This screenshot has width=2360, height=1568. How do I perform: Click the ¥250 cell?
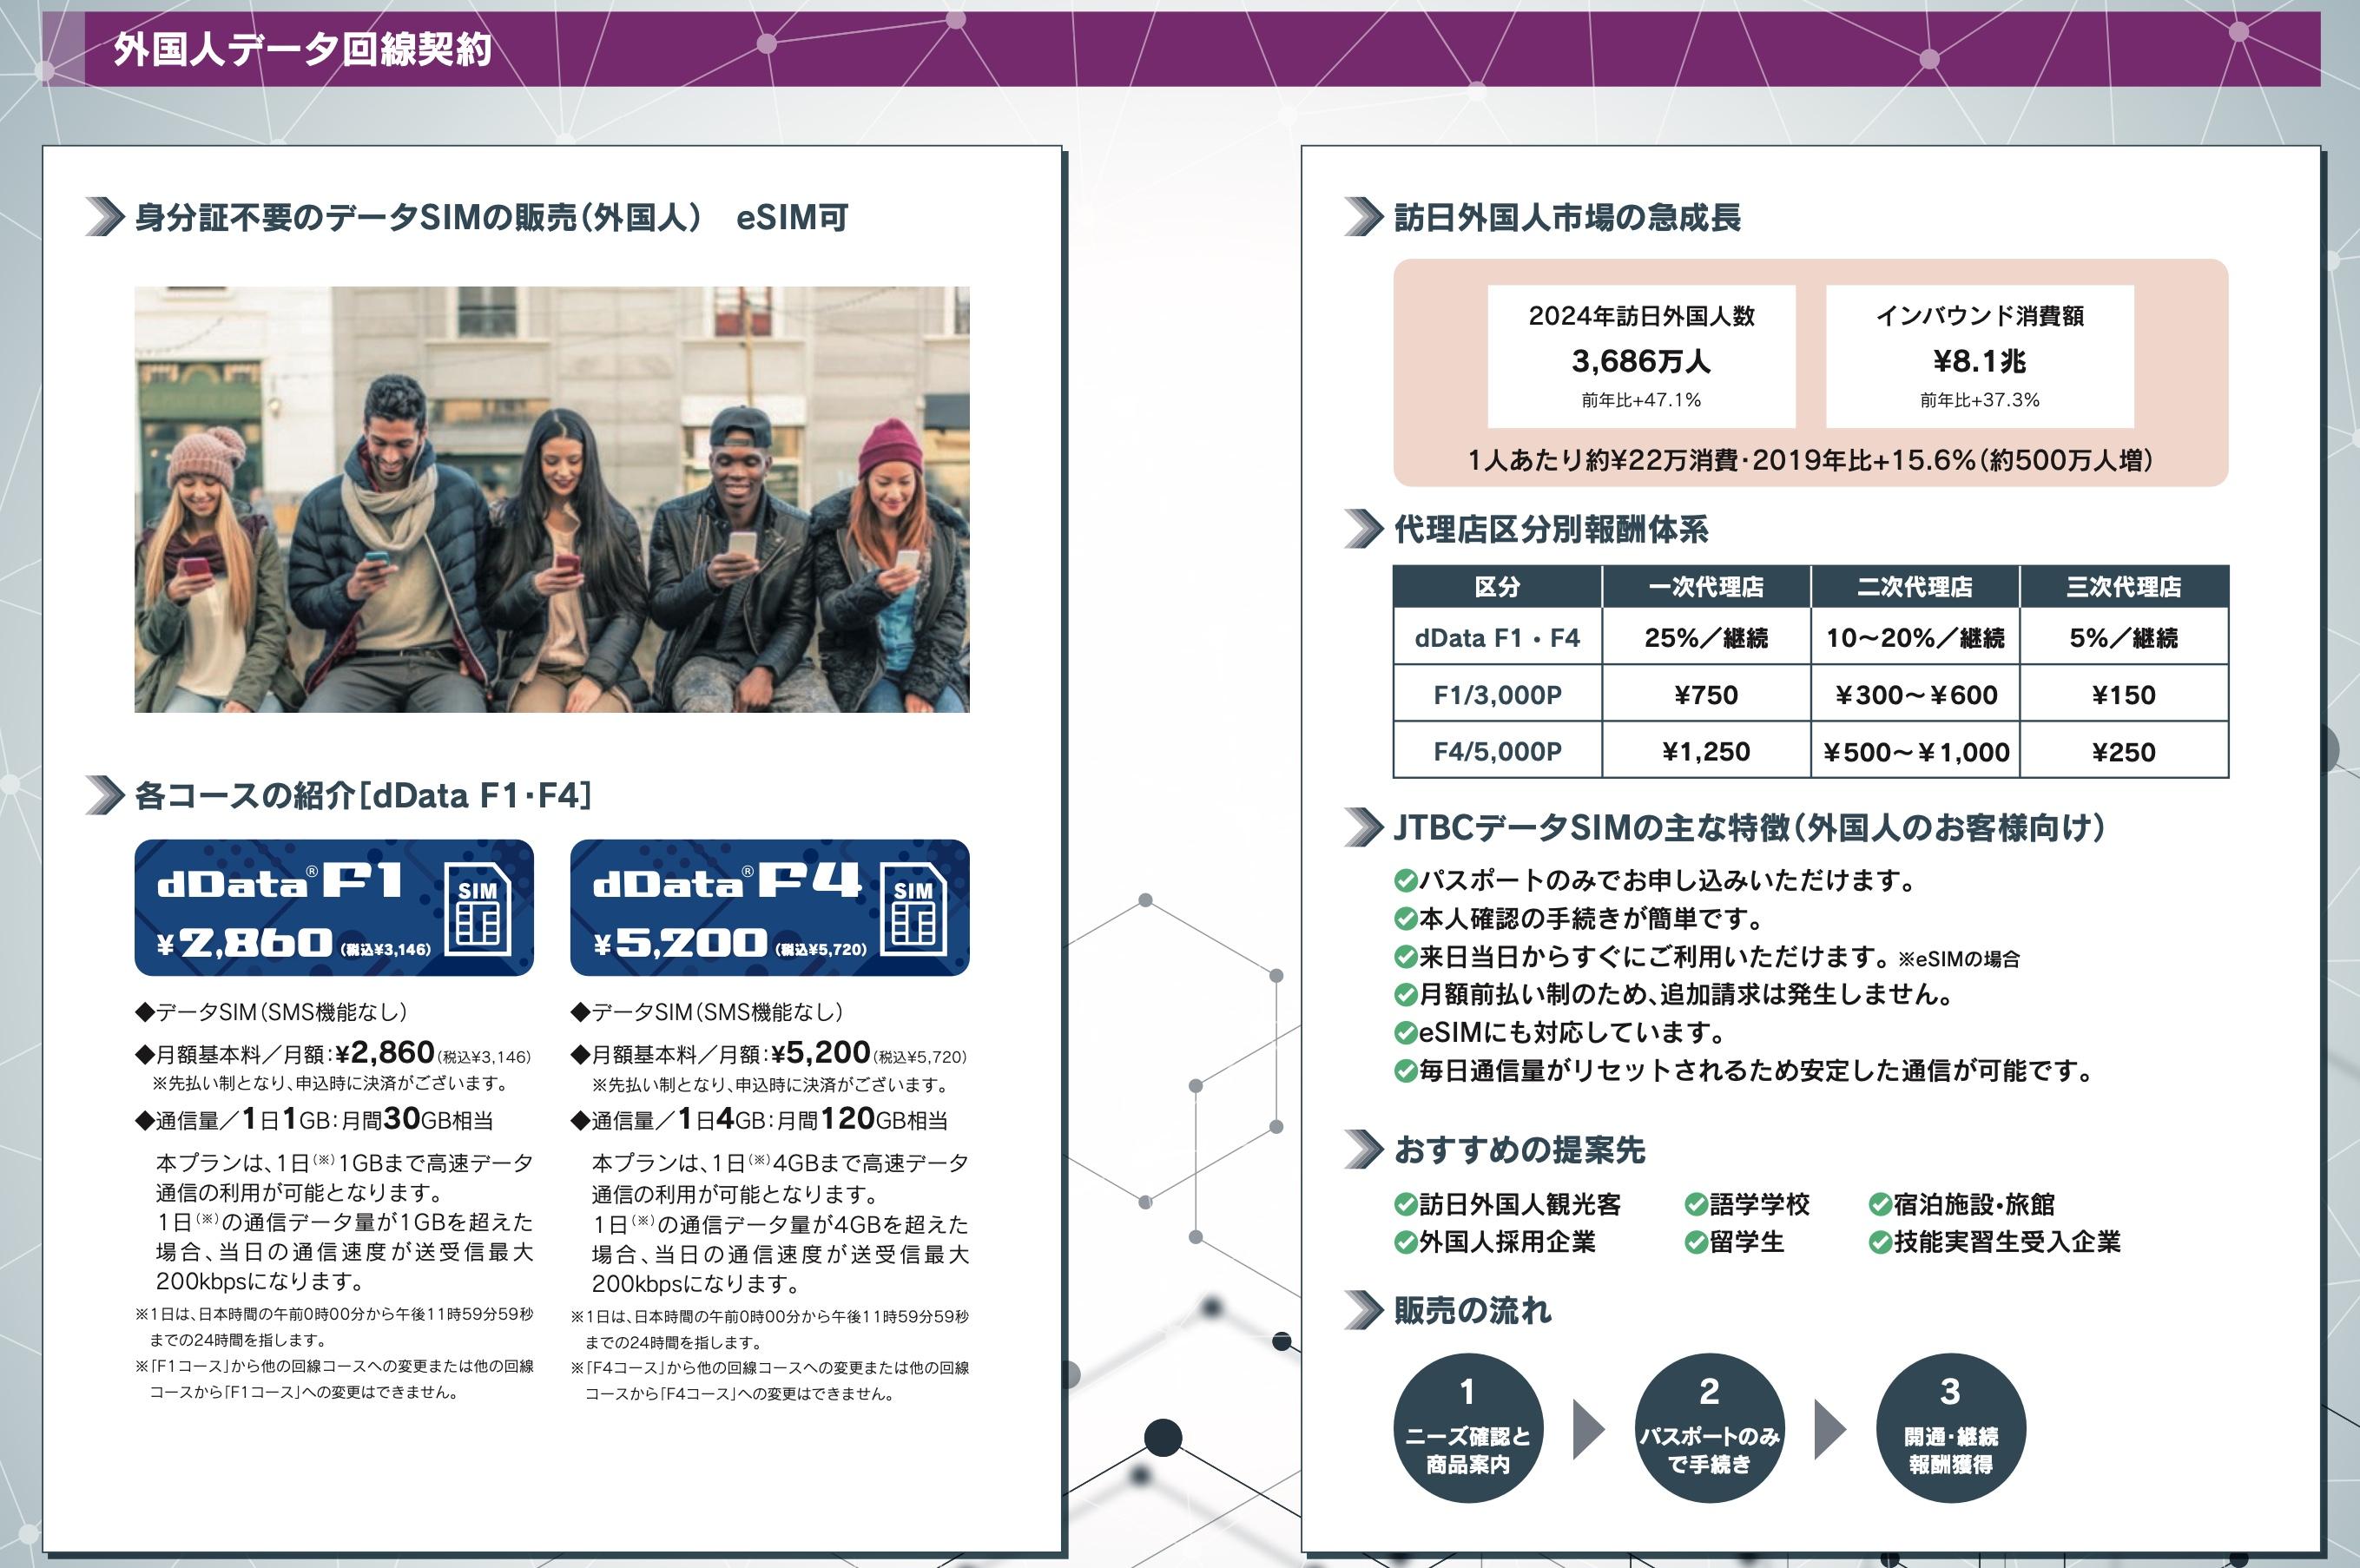tap(2125, 751)
